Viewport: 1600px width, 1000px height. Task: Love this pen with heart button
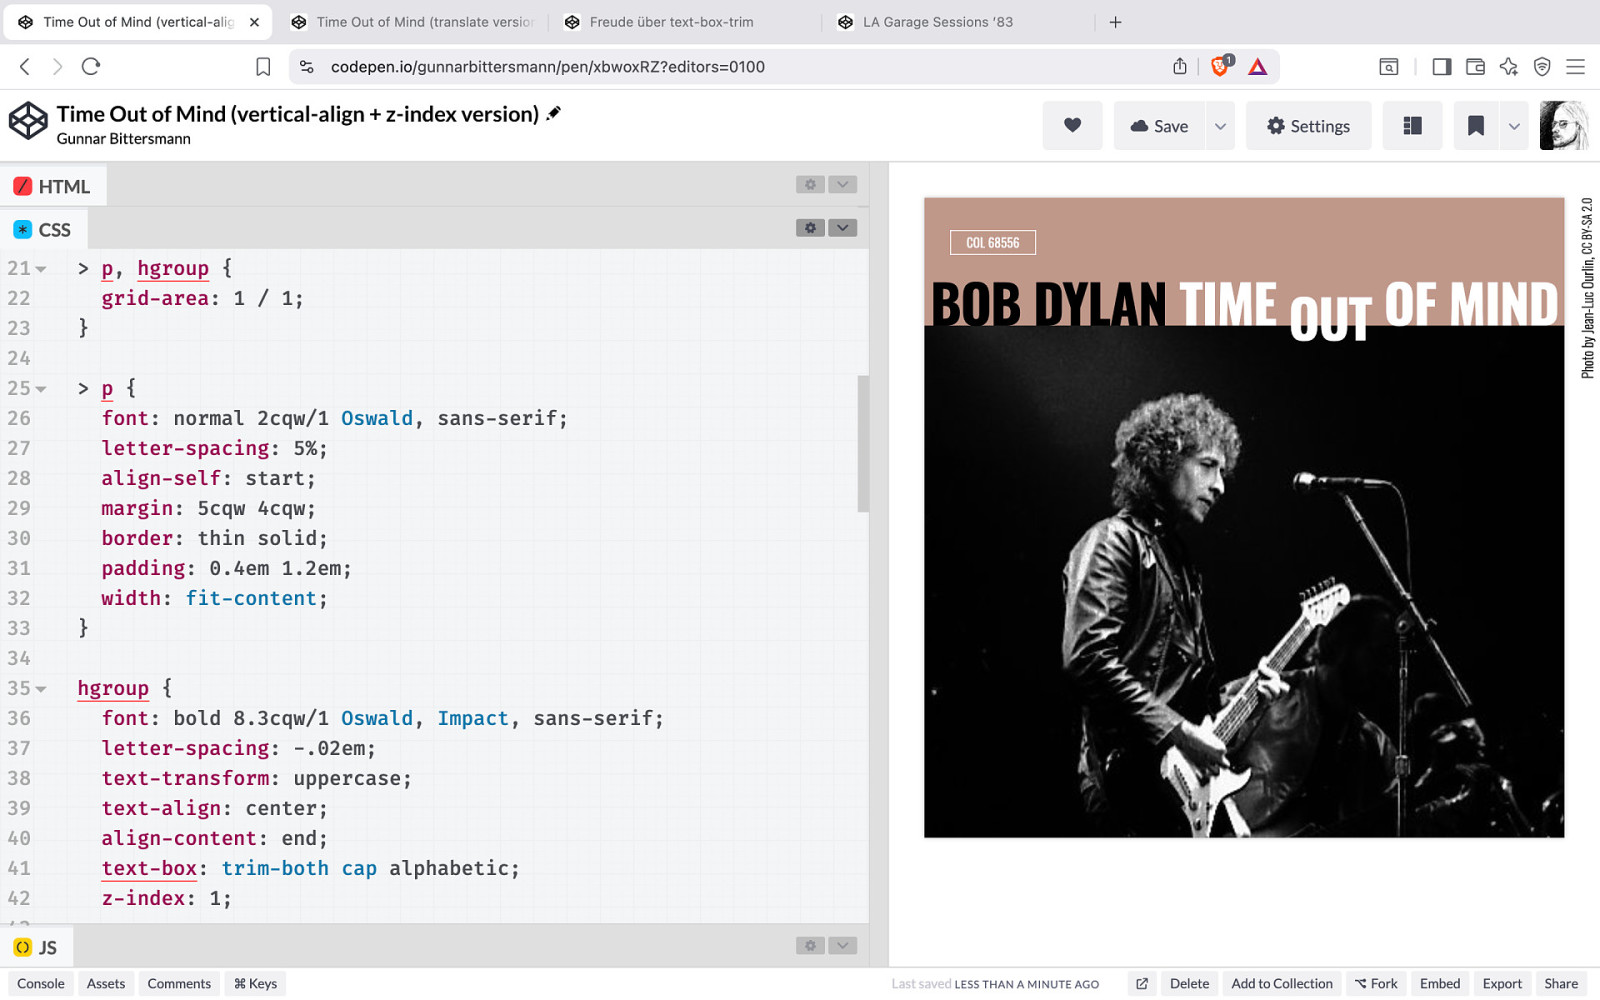pos(1072,126)
